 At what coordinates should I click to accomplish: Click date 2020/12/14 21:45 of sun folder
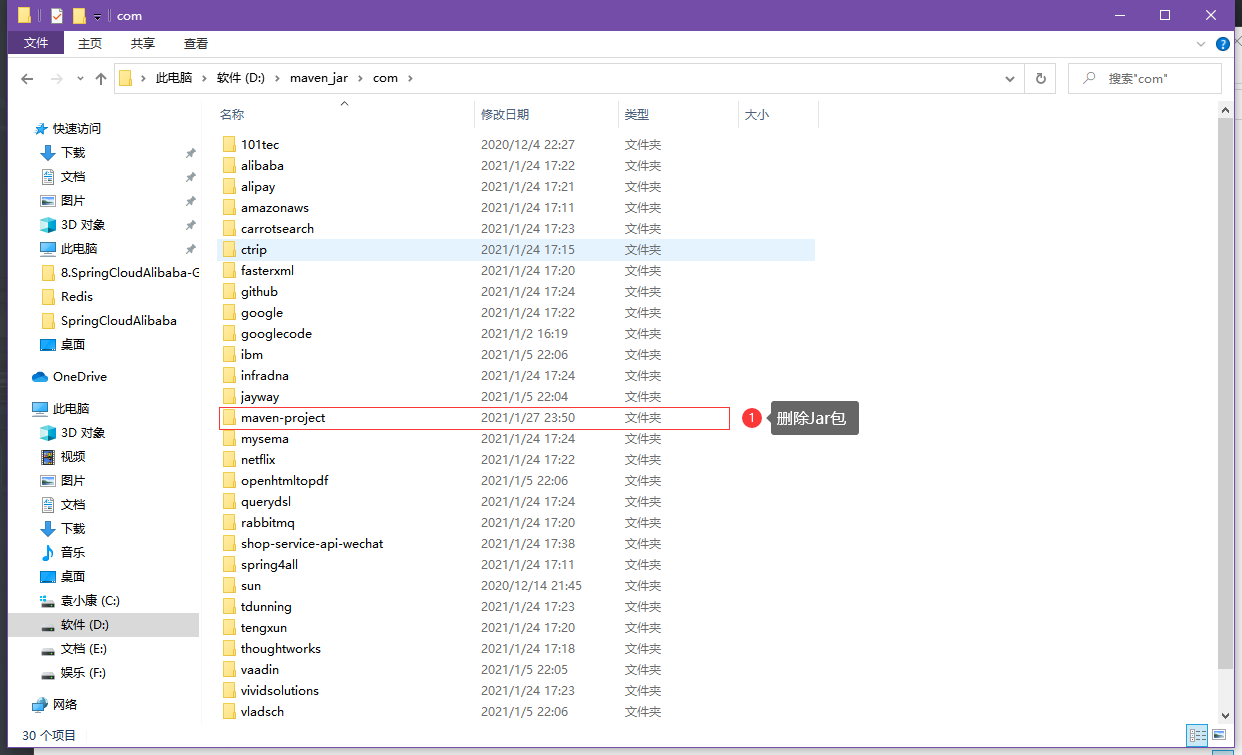click(x=531, y=585)
